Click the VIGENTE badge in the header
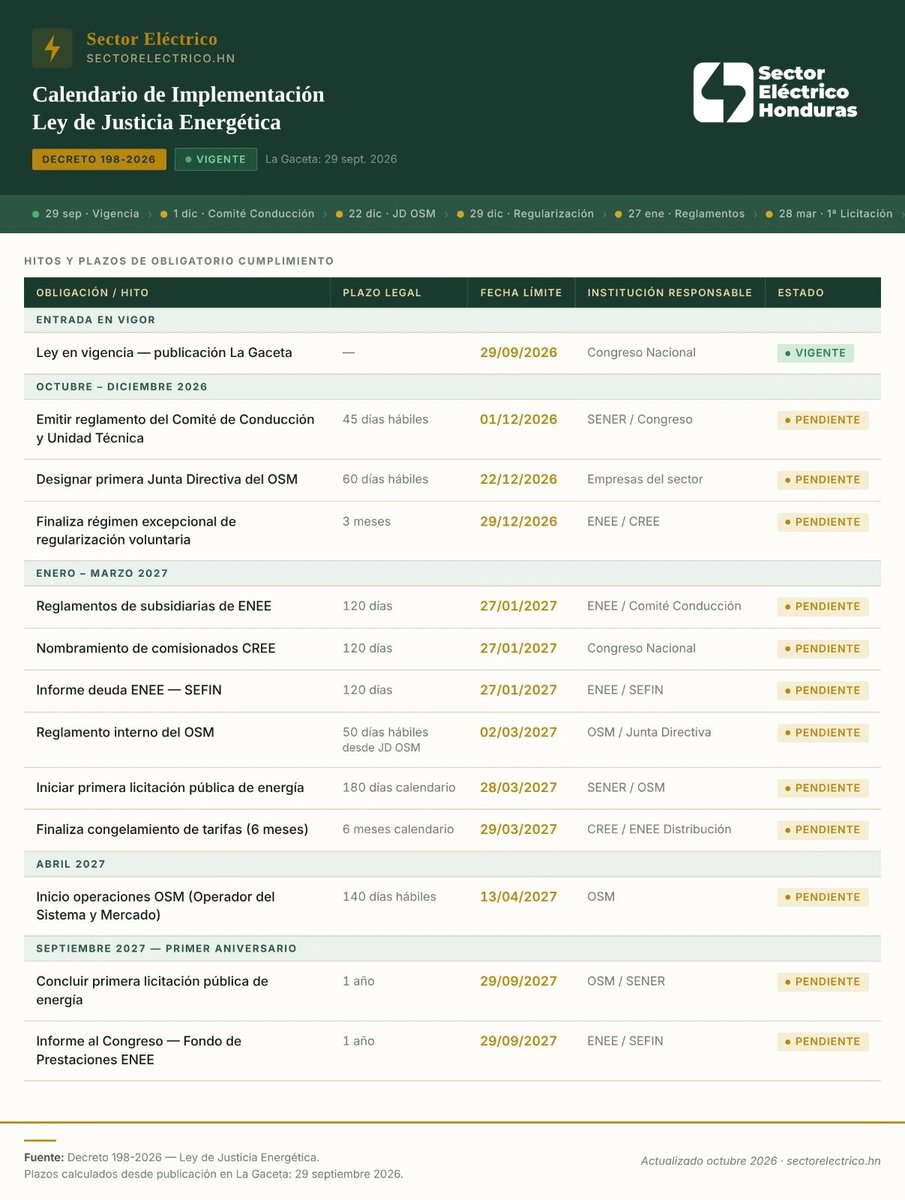 [x=215, y=159]
